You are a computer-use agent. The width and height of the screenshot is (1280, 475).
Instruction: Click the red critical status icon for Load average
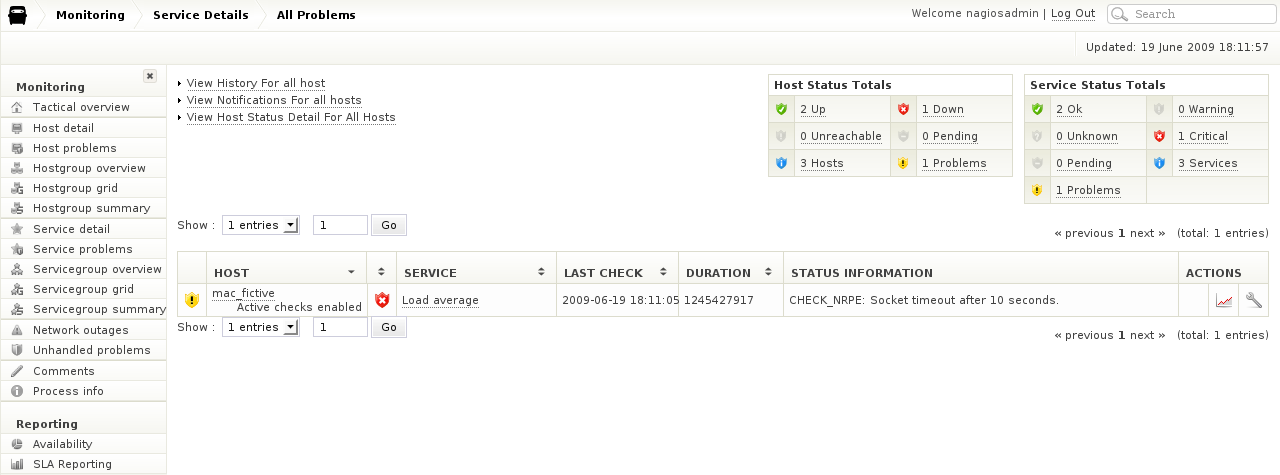[x=381, y=300]
